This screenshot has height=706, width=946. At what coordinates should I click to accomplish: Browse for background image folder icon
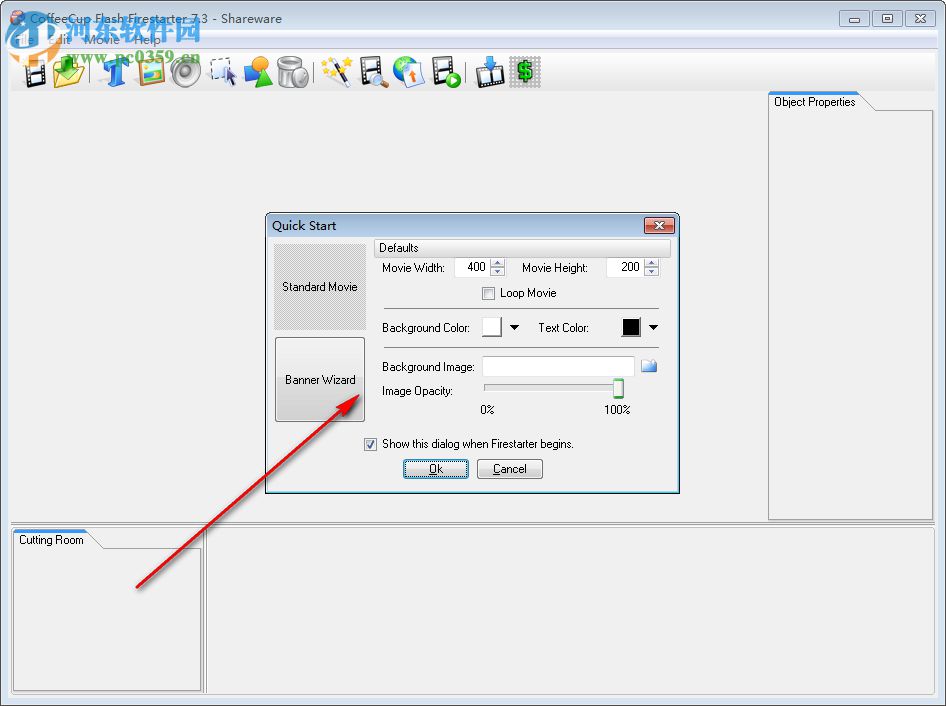649,366
